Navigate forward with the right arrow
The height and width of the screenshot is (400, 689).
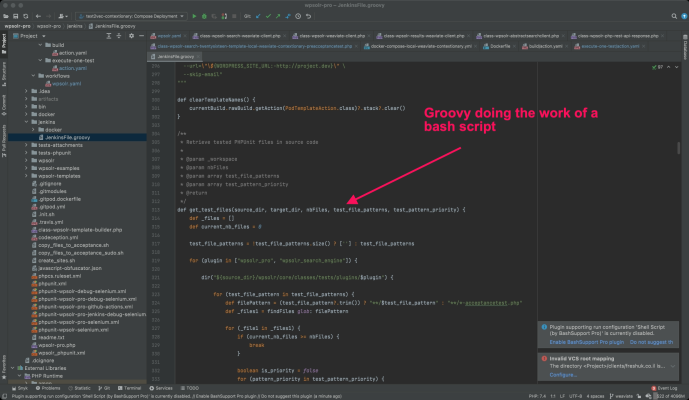click(x=48, y=16)
